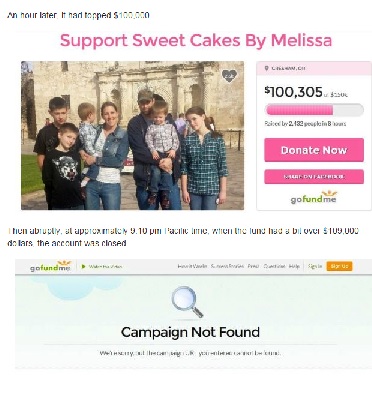Open the Questions link in navigation
This screenshot has height=395, width=372.
(x=274, y=266)
